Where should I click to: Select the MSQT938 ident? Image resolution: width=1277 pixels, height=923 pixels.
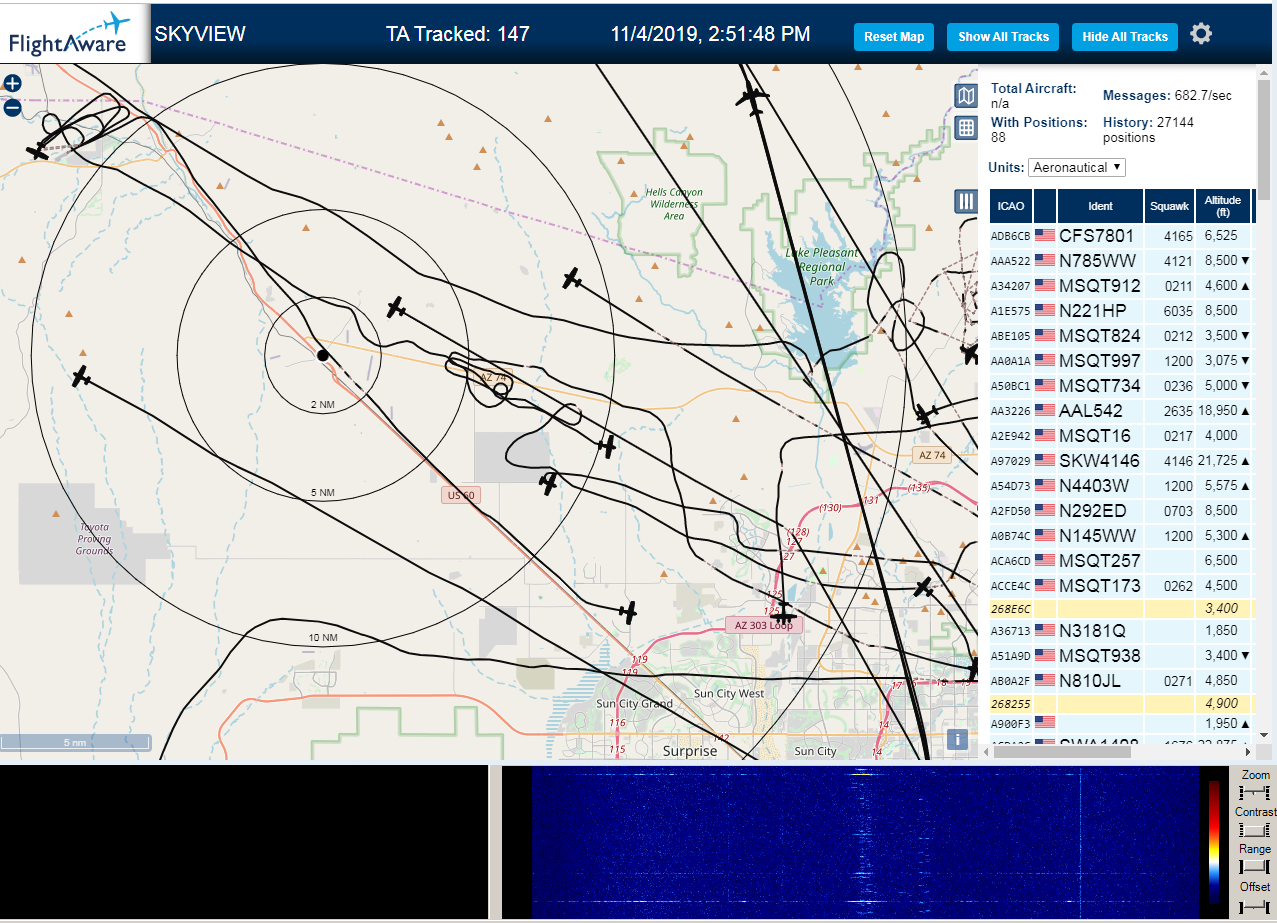1100,656
